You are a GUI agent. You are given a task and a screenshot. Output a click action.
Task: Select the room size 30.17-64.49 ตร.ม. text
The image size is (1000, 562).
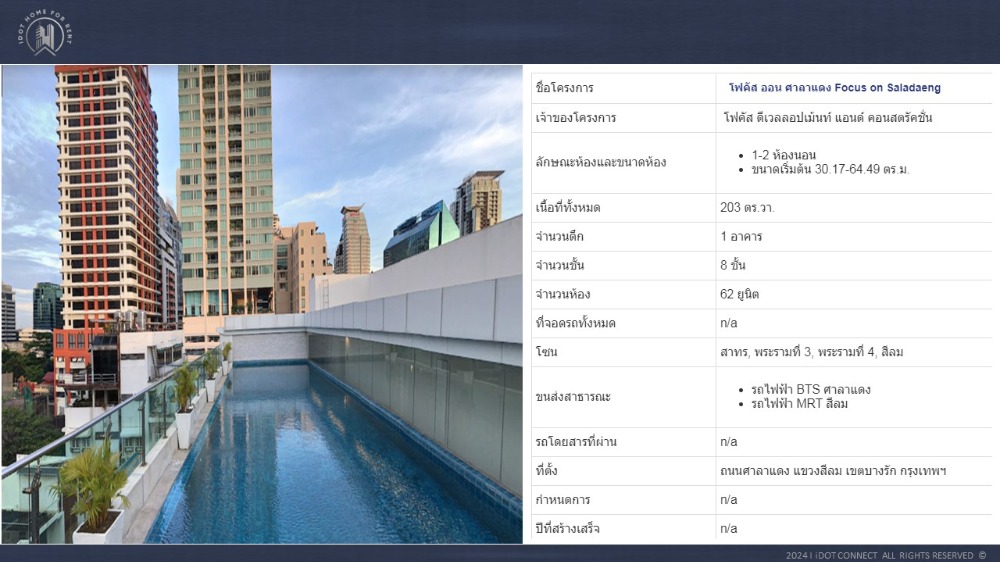830,169
